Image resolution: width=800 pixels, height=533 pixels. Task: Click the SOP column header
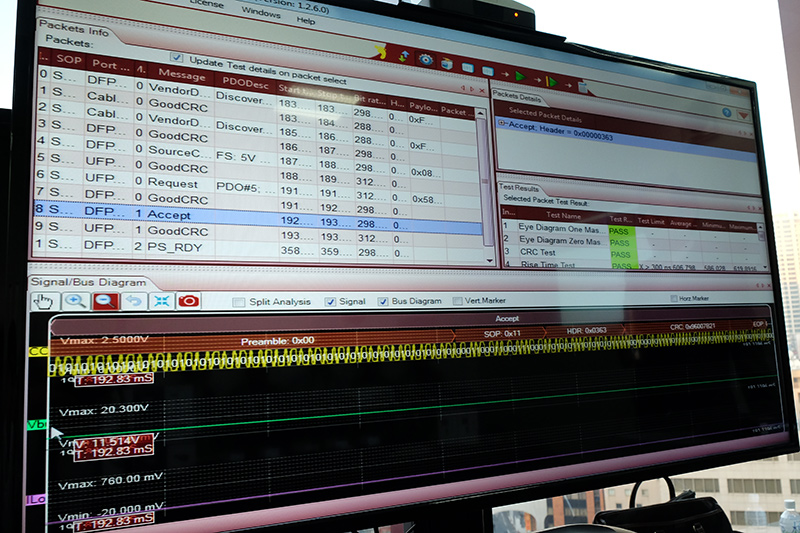click(x=69, y=59)
